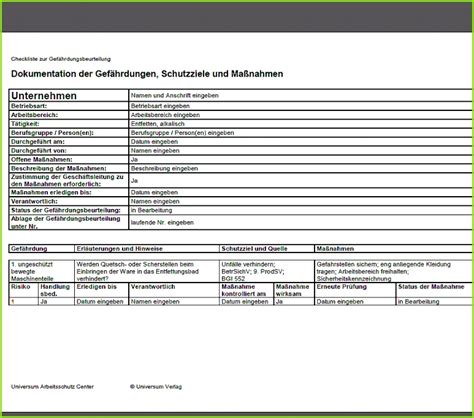Viewport: 474px width, 418px height.
Task: Click 'in Bearbeitung' under Status der Maßnahme
Action: tap(419, 302)
